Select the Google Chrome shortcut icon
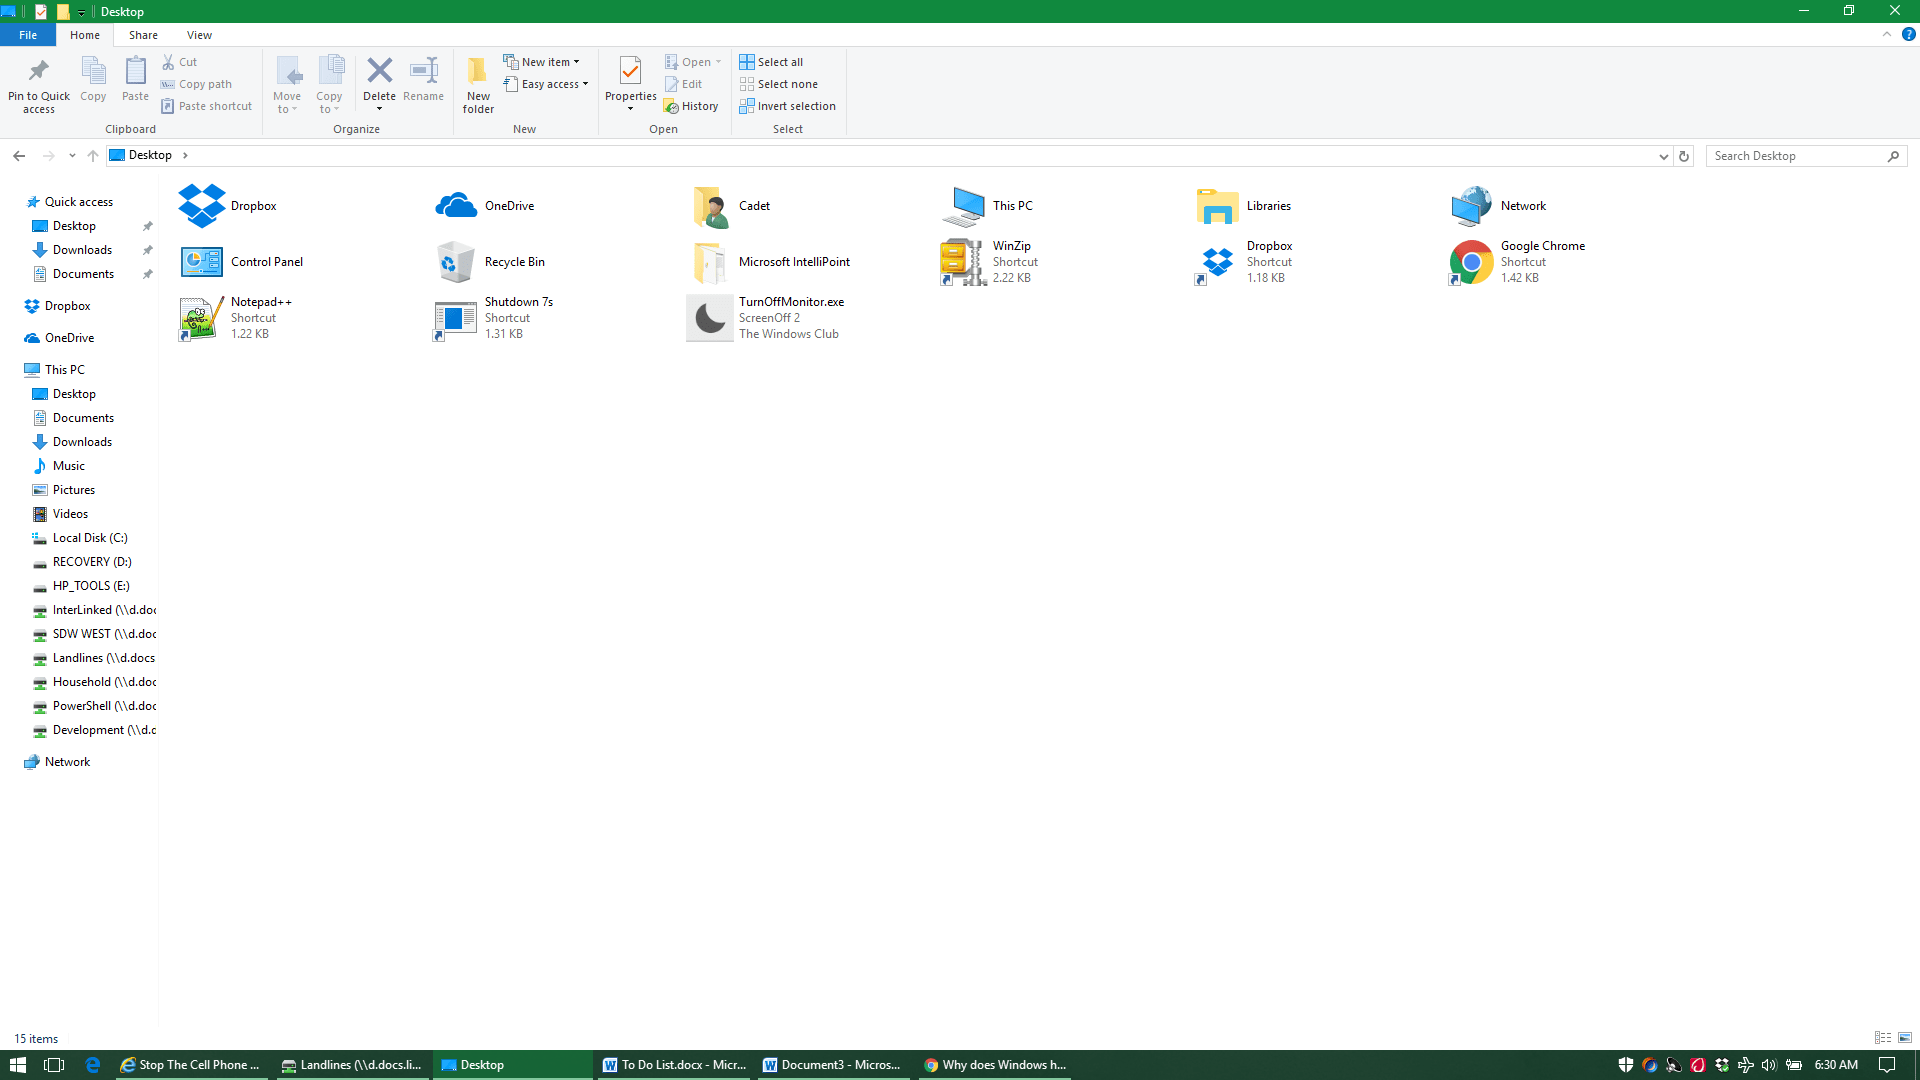 click(1471, 262)
